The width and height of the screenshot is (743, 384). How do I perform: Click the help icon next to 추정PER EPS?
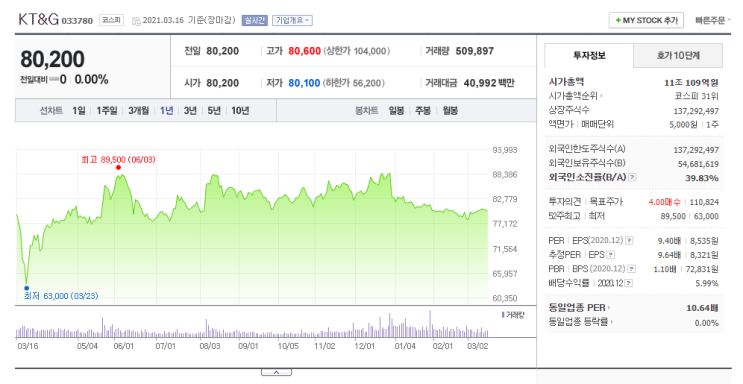coord(611,255)
